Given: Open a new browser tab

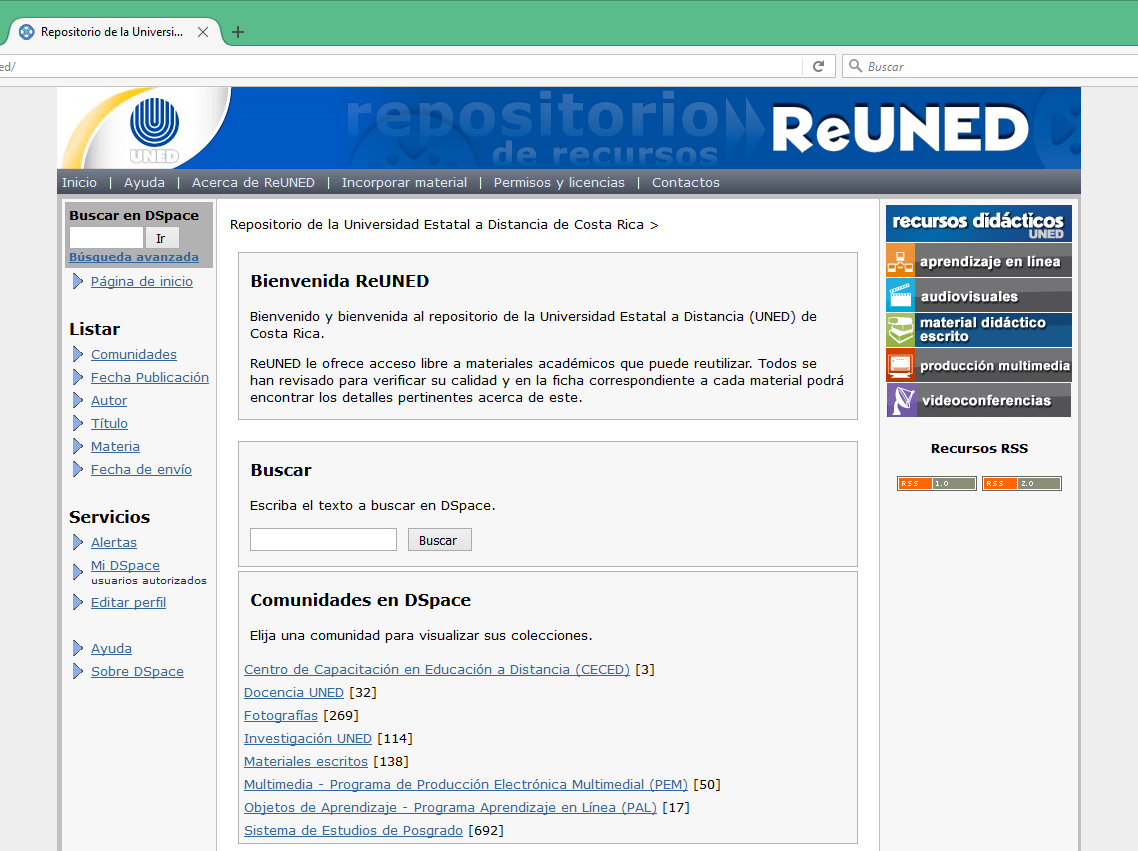Looking at the screenshot, I should (237, 31).
